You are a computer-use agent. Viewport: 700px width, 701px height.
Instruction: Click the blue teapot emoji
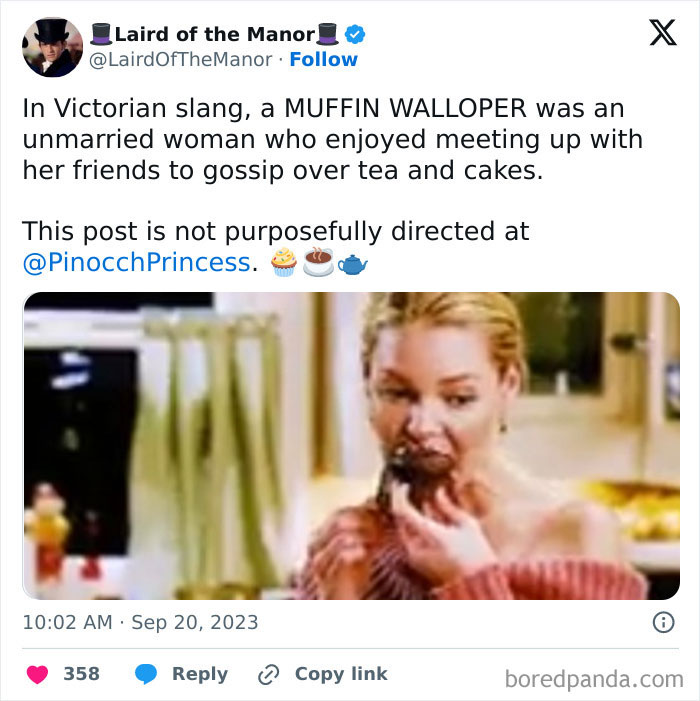(x=352, y=264)
